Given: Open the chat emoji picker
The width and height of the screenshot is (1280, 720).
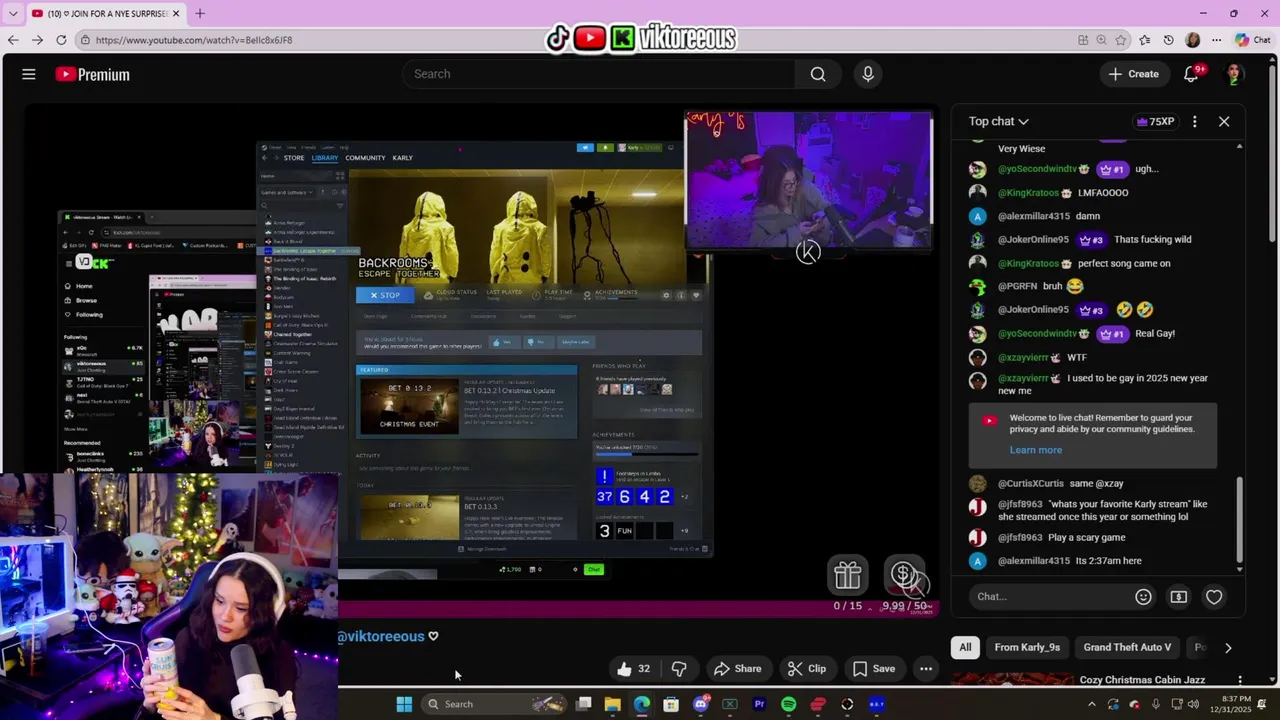Looking at the screenshot, I should click(1143, 597).
